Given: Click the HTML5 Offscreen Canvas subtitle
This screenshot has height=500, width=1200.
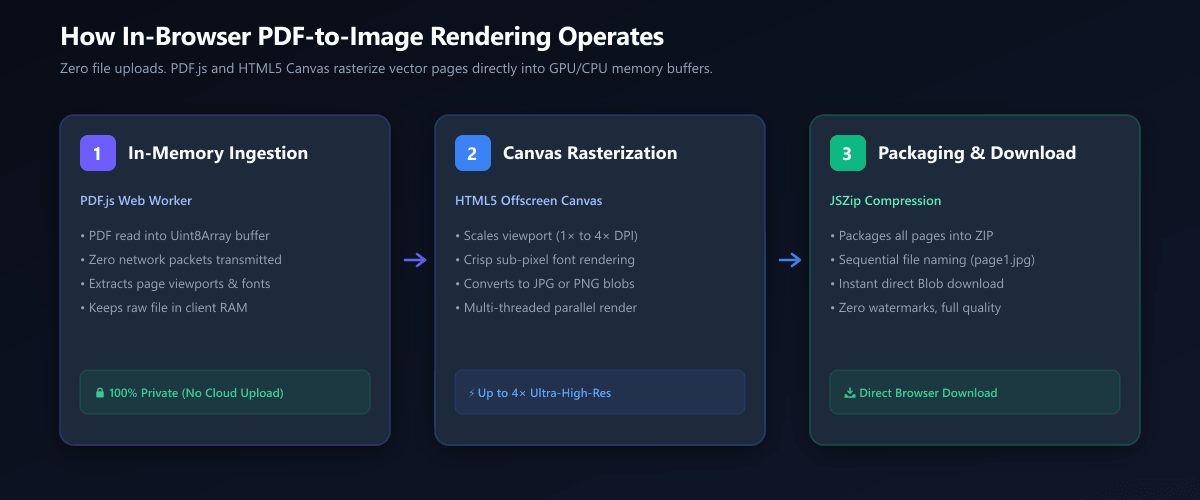Looking at the screenshot, I should pos(529,200).
